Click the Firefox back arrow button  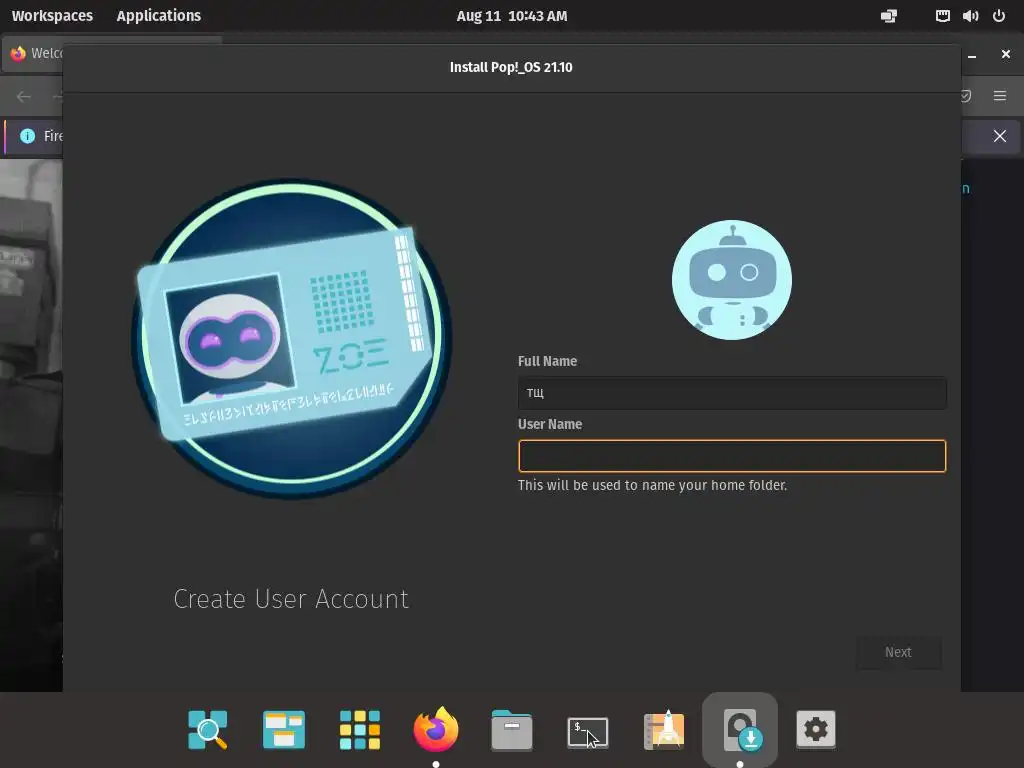tap(24, 97)
